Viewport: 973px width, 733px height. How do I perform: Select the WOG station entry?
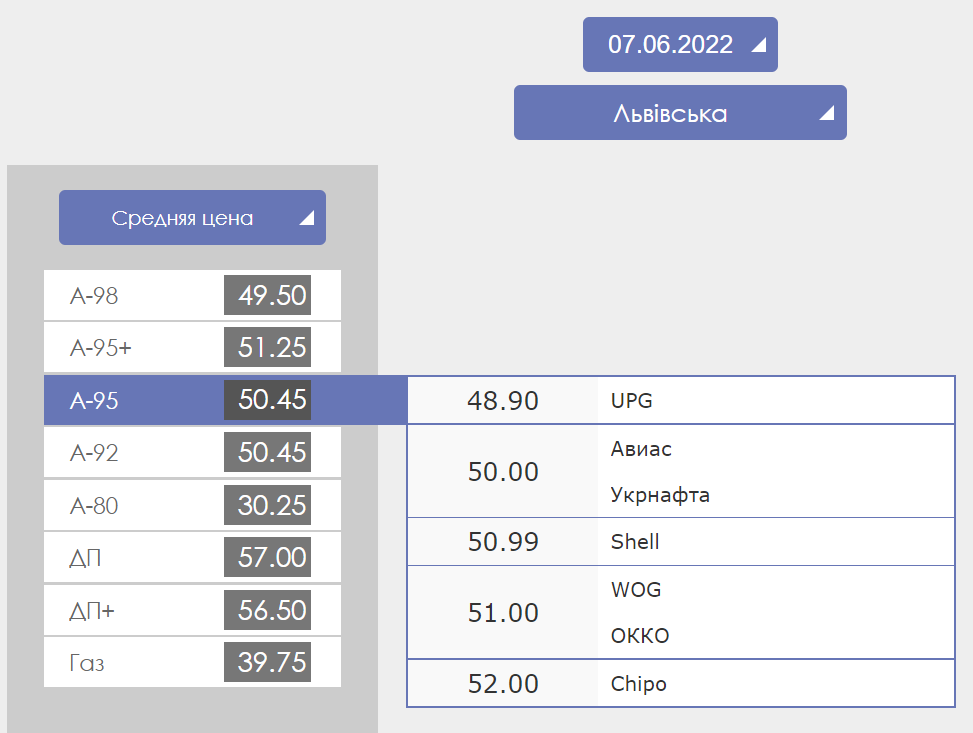[636, 590]
